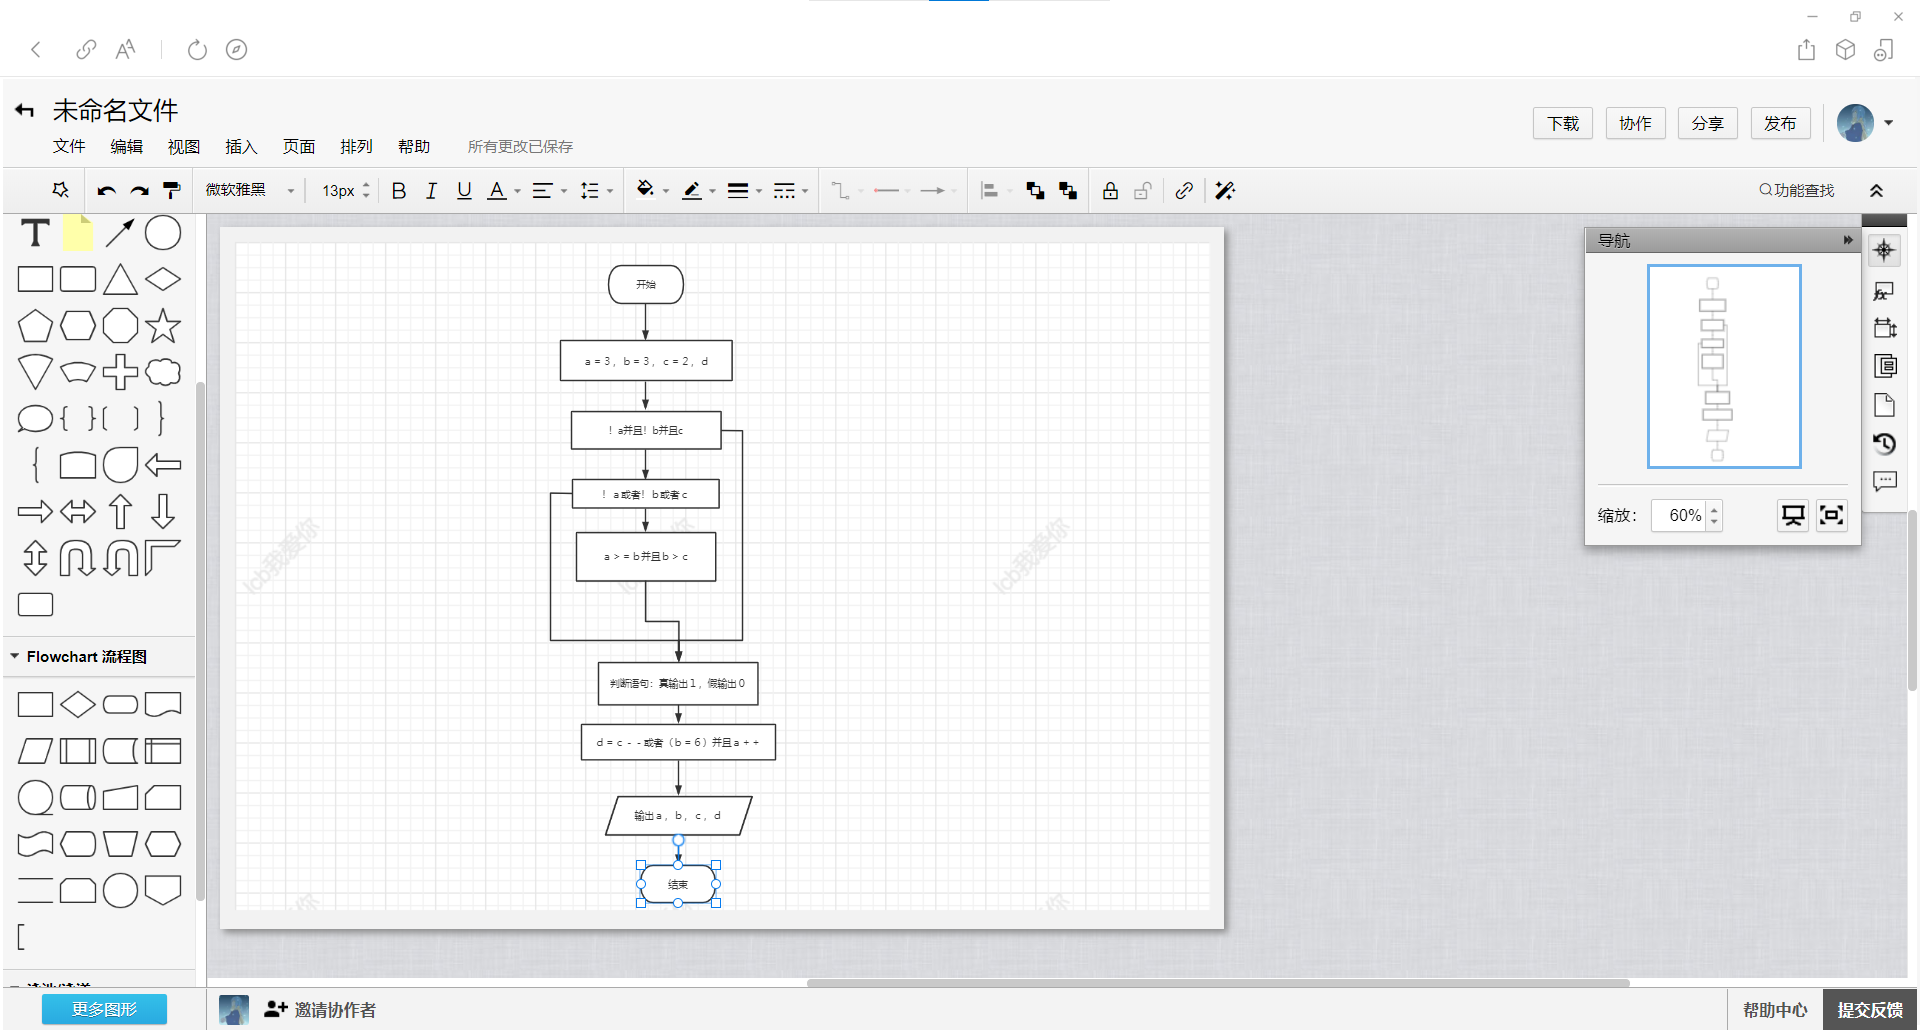Click the 60% zoom value field
The width and height of the screenshot is (1920, 1030).
pyautogui.click(x=1678, y=515)
